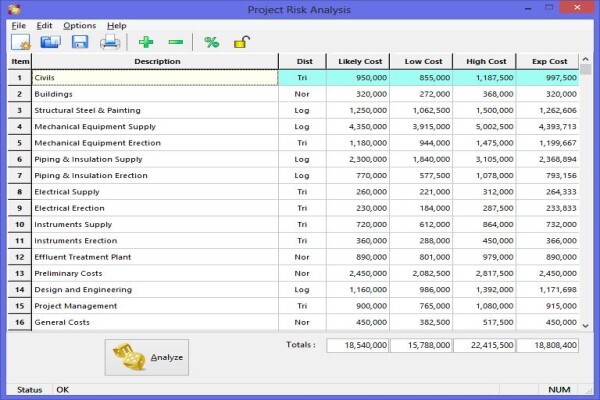Click the High Cost value 1,078,000

(x=484, y=176)
